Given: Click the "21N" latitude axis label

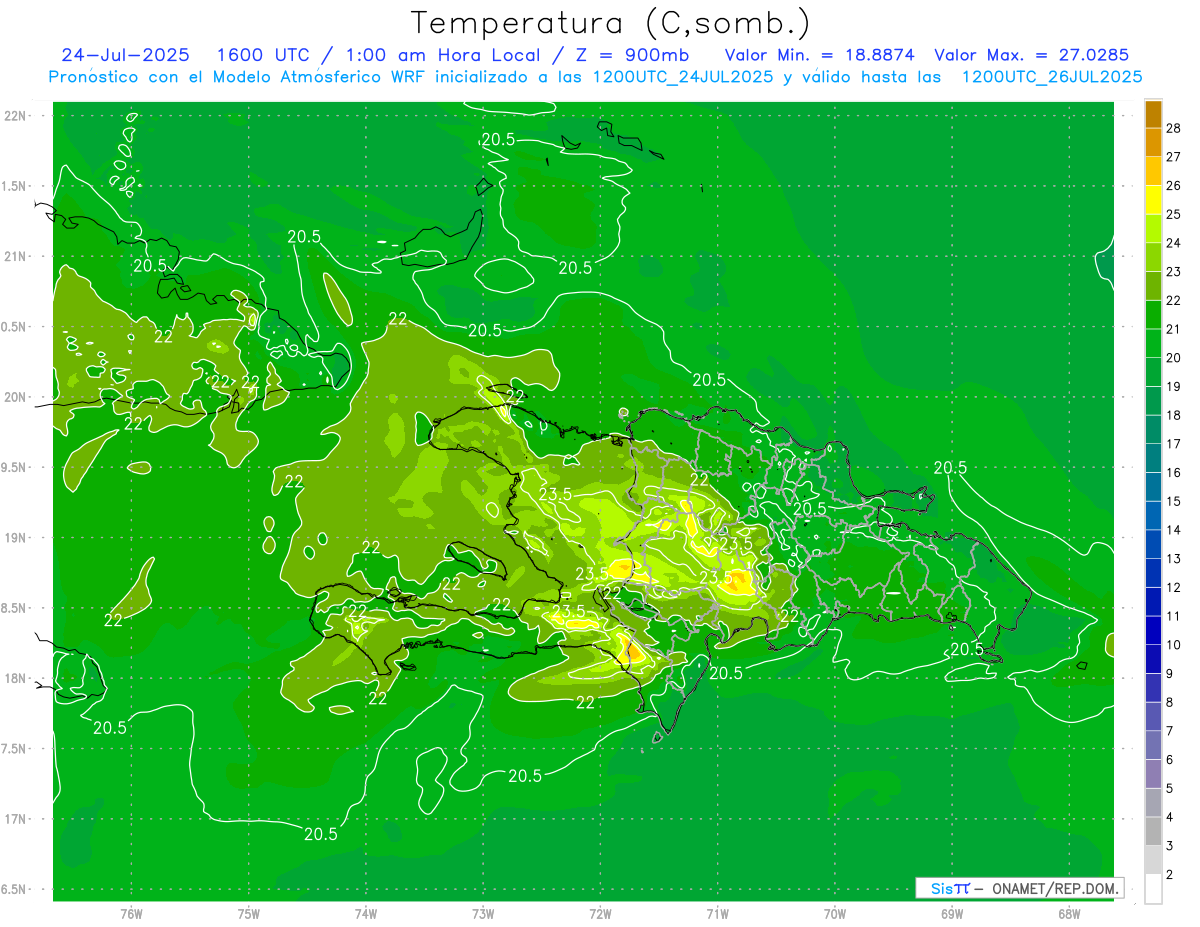Looking at the screenshot, I should point(15,256).
